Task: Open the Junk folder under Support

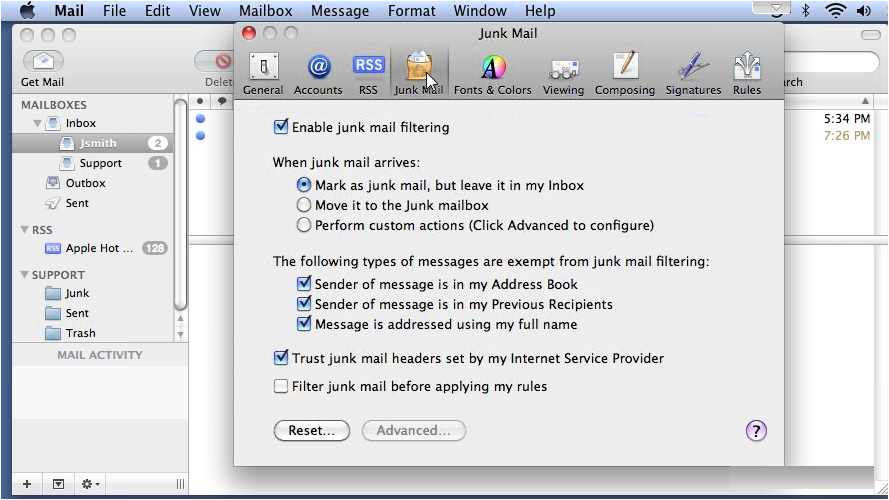Action: [92, 293]
